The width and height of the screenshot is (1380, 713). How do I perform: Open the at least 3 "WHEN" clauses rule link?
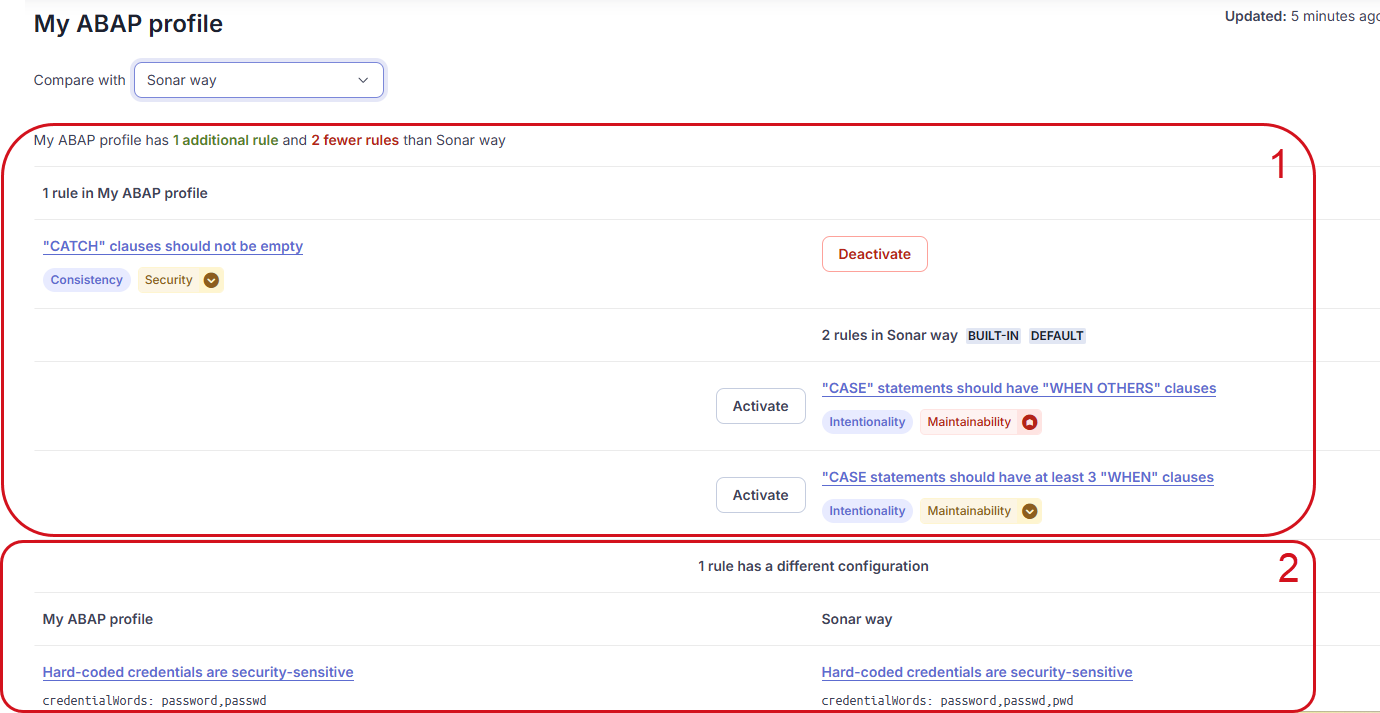point(1018,477)
